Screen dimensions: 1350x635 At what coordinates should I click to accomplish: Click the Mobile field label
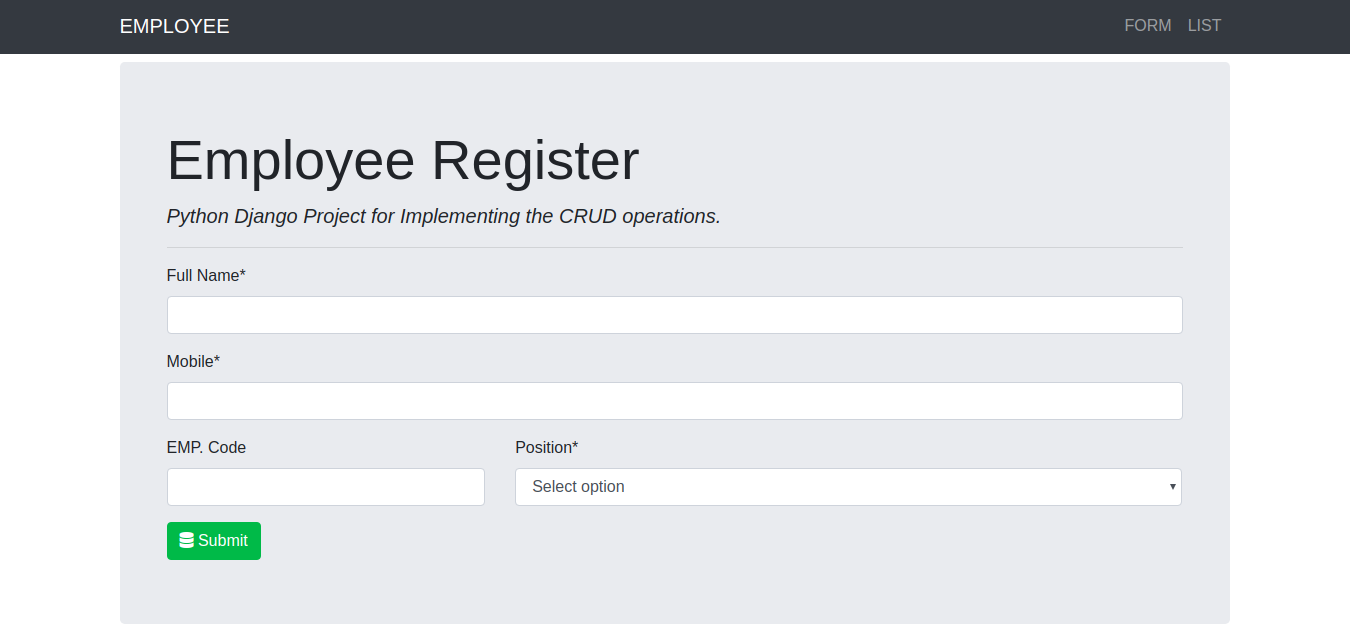pos(193,361)
